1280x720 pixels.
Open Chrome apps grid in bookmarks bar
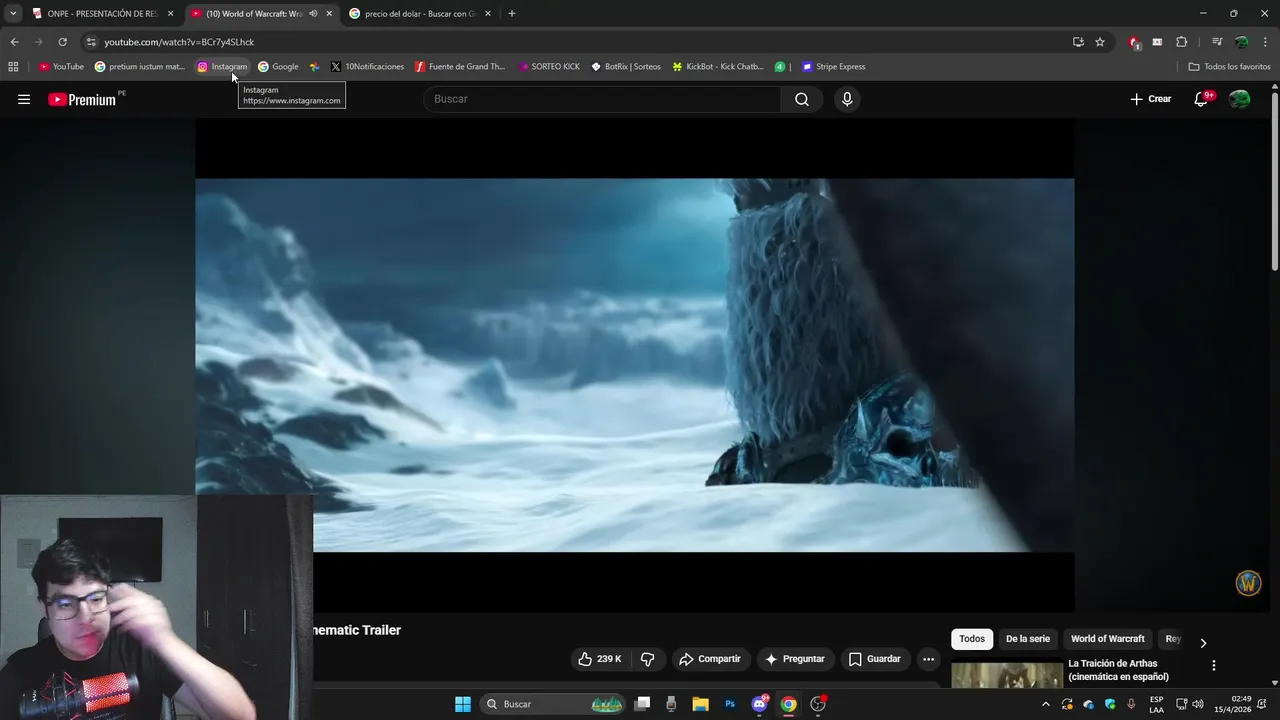pos(13,67)
